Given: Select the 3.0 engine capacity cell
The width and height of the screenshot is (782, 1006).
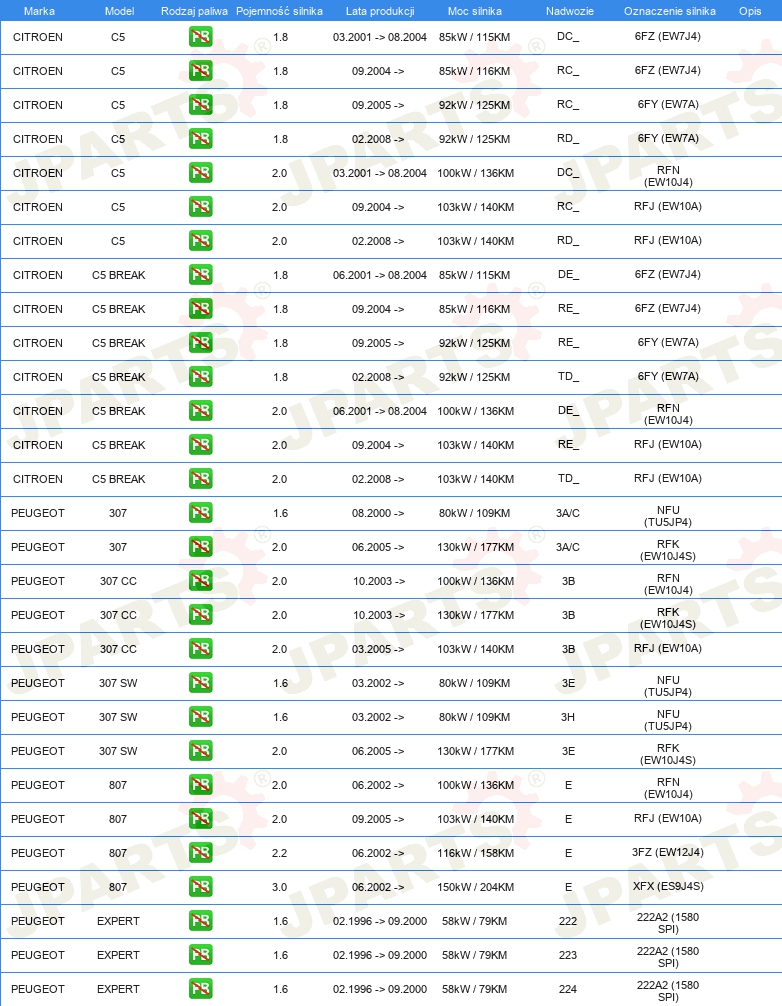Looking at the screenshot, I should point(280,887).
